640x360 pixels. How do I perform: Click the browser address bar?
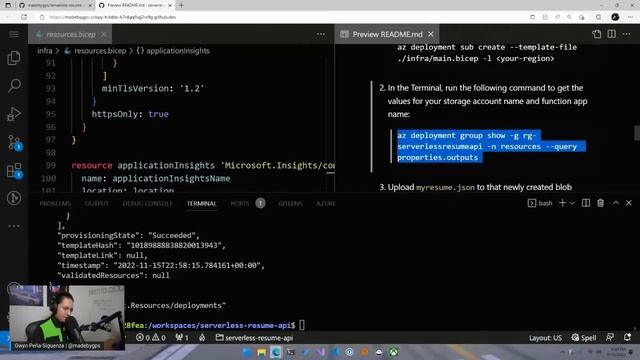(282, 17)
